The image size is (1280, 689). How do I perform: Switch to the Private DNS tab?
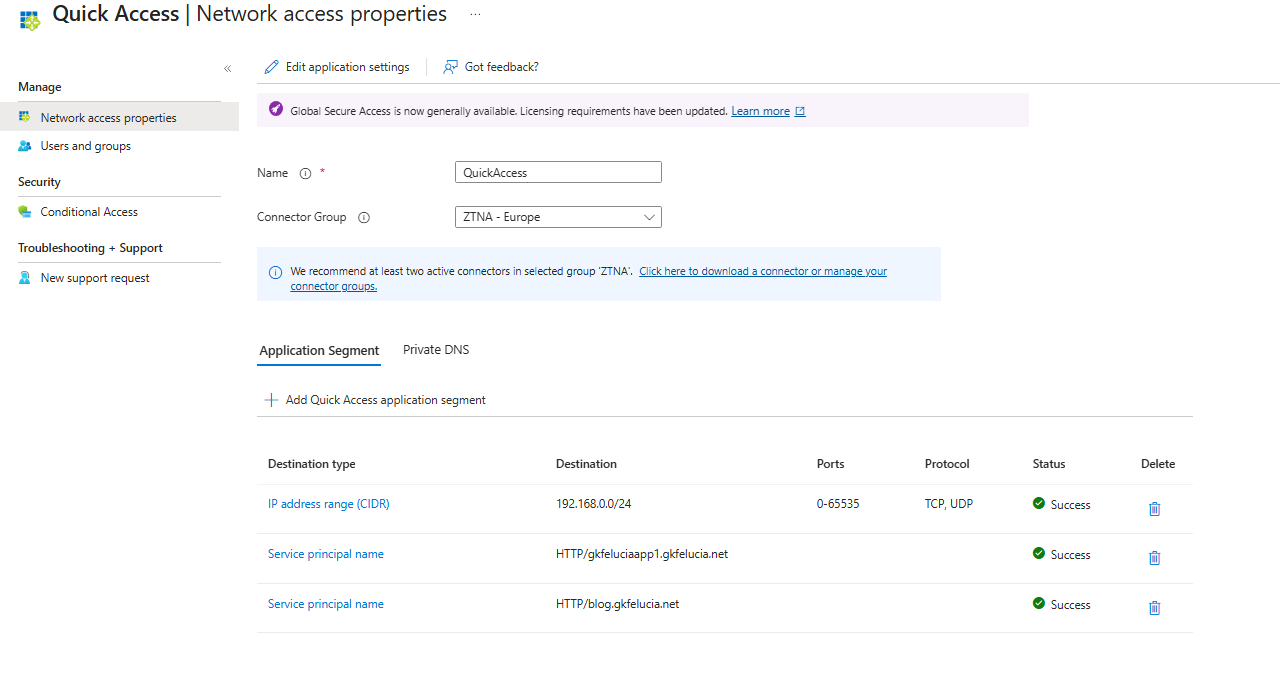tap(435, 349)
